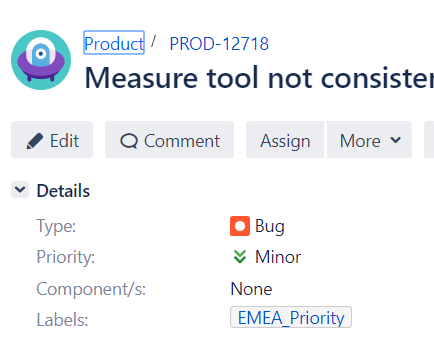Click the Edit button

coord(52,139)
